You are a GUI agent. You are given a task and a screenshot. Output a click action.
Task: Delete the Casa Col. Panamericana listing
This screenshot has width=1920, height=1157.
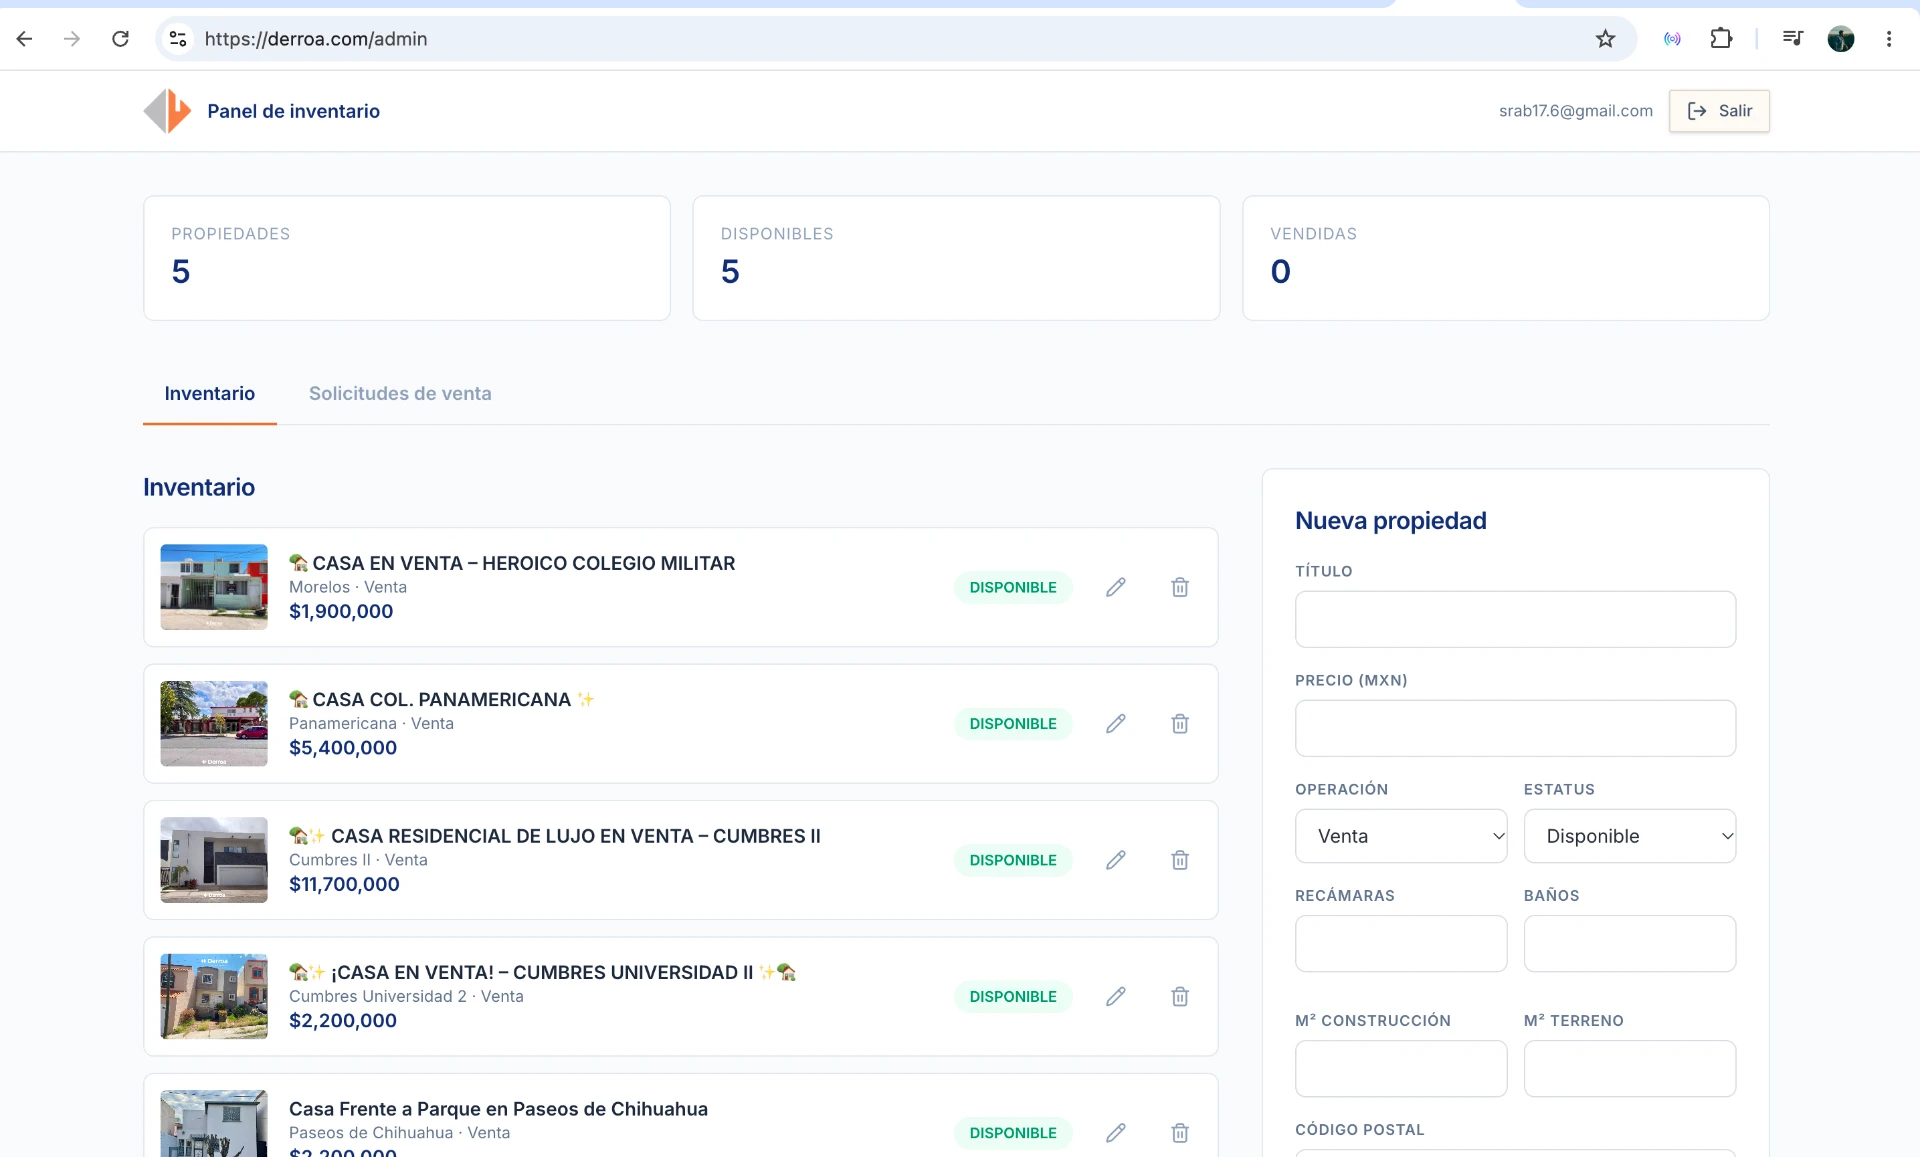(x=1180, y=724)
